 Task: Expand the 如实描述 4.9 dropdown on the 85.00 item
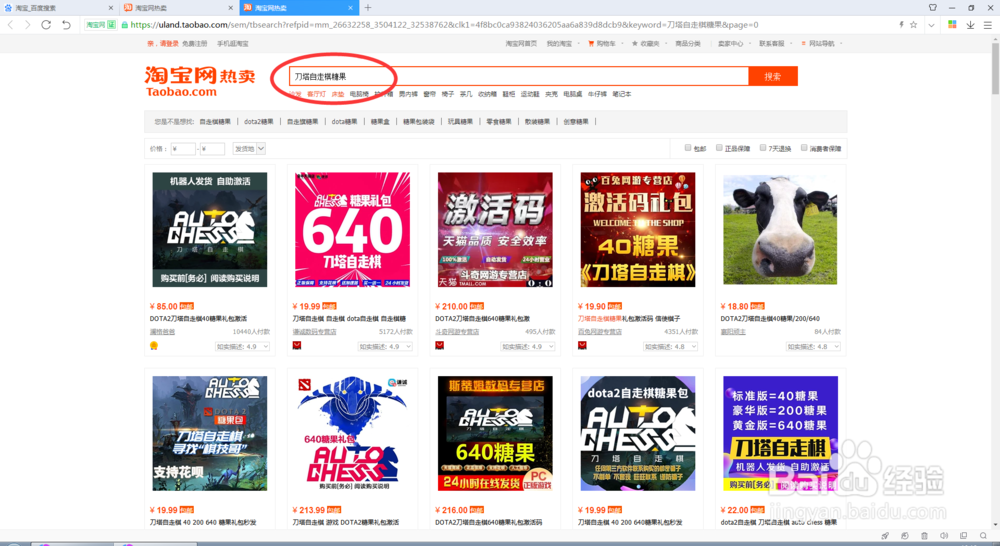(242, 346)
